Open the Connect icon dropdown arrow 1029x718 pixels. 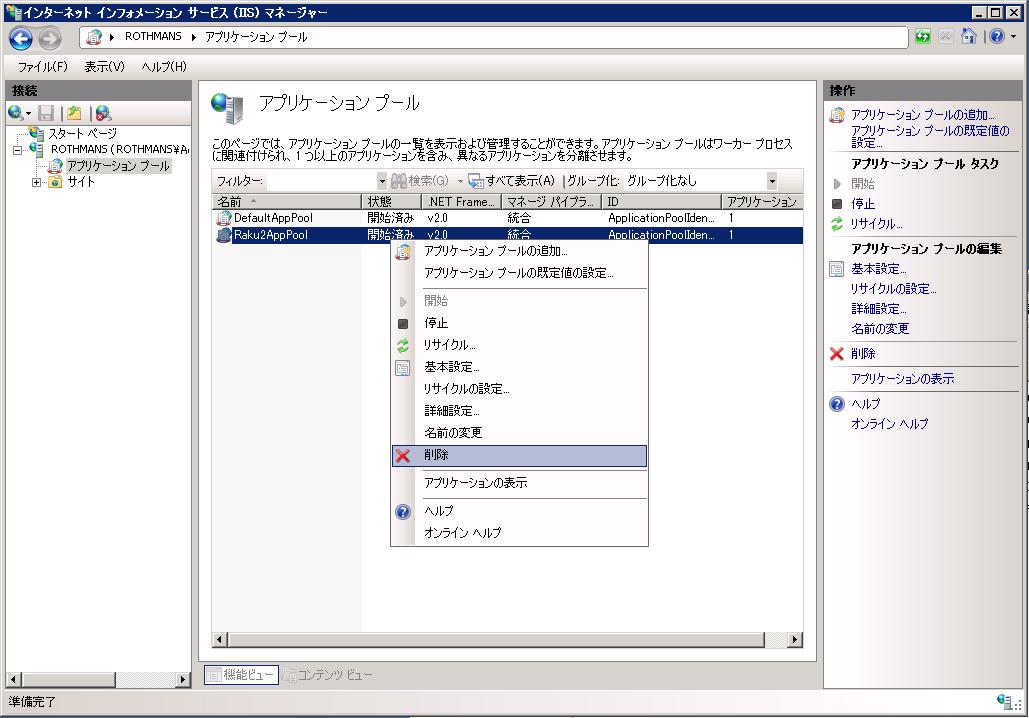coord(28,114)
